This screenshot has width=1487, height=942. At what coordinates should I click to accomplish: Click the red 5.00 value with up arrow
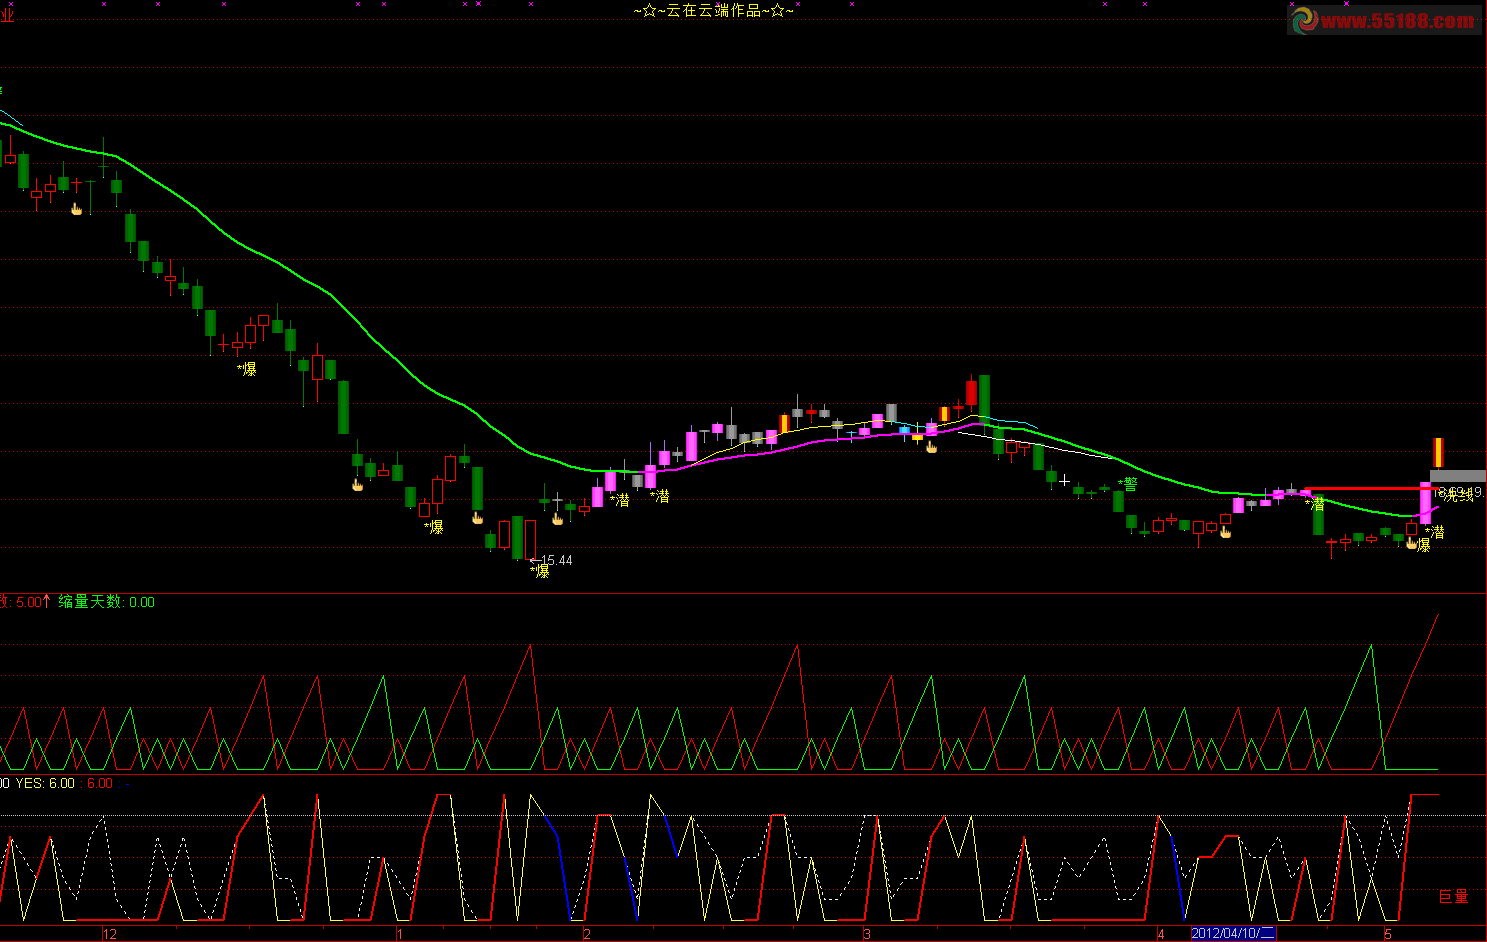(33, 602)
